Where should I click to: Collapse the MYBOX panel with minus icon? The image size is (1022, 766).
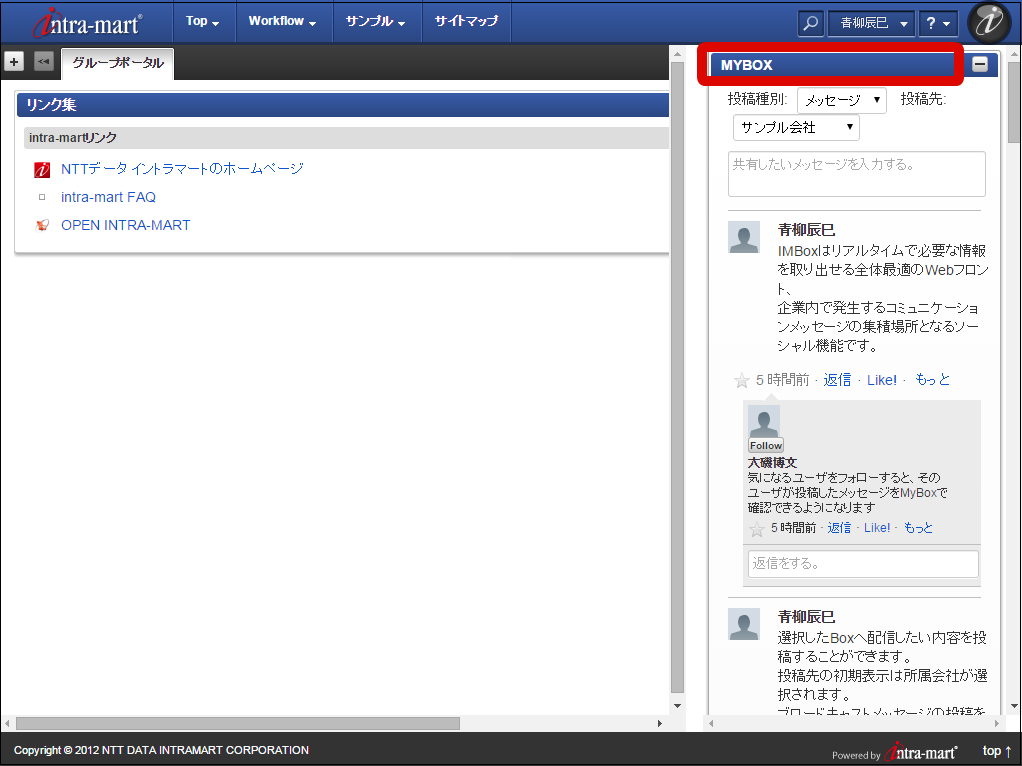point(980,65)
